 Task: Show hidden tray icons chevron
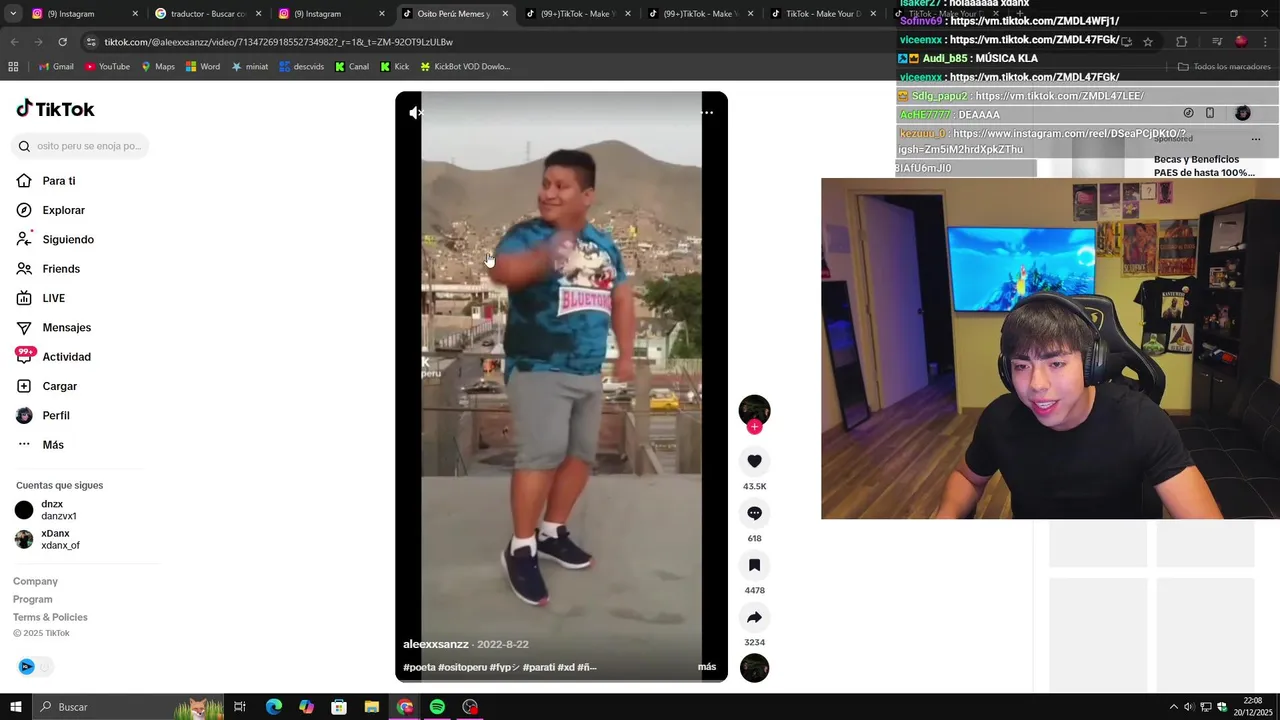[1174, 707]
